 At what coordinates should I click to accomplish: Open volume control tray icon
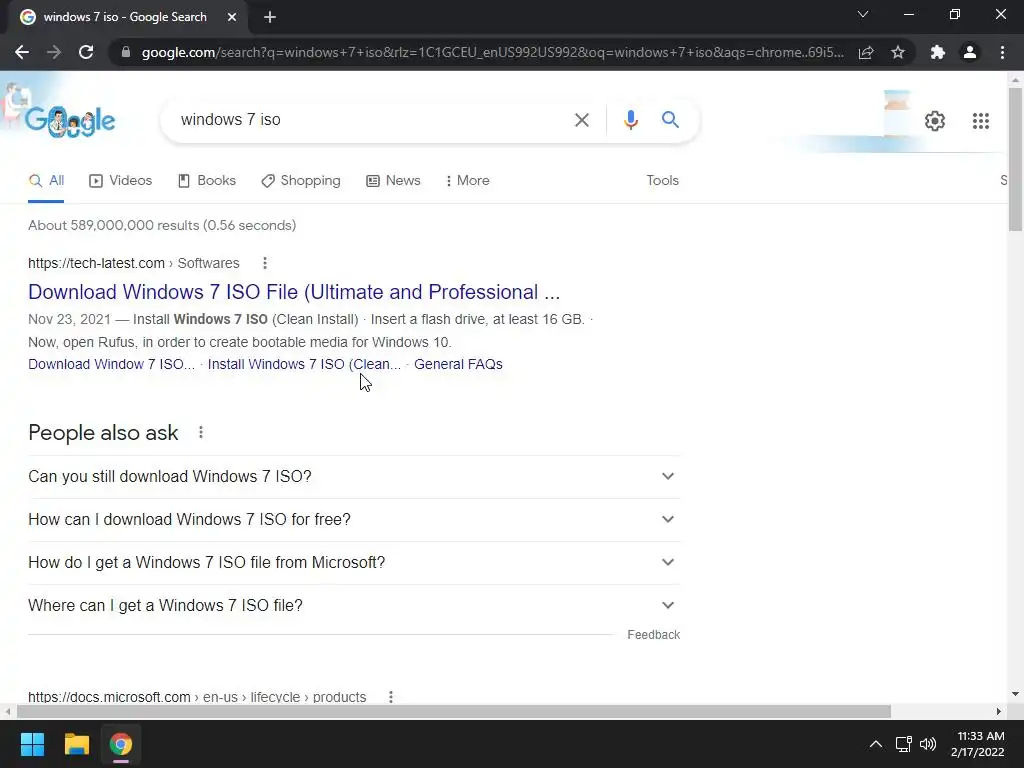click(928, 744)
